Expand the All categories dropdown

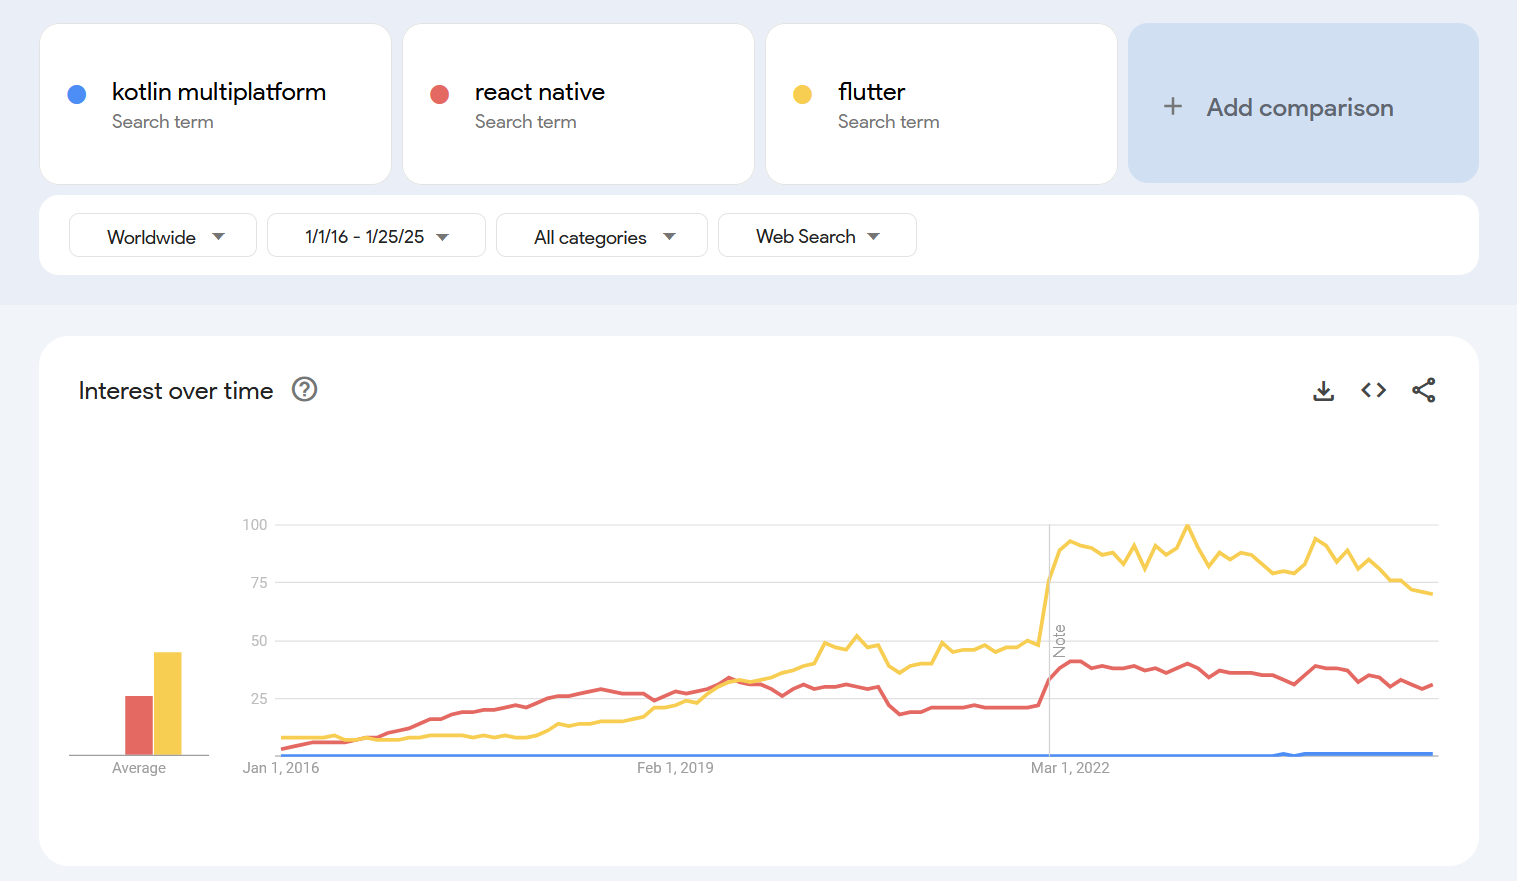(x=602, y=235)
